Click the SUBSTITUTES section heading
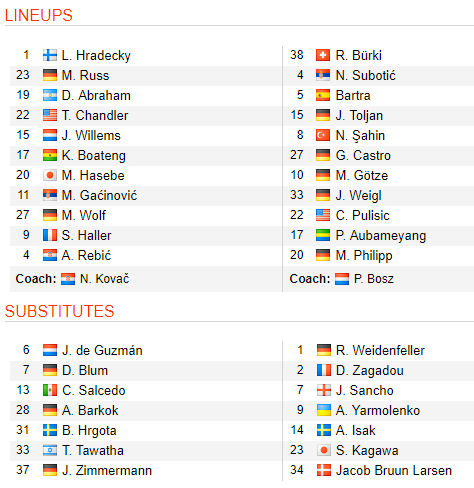Image resolution: width=474 pixels, height=488 pixels. (x=59, y=311)
